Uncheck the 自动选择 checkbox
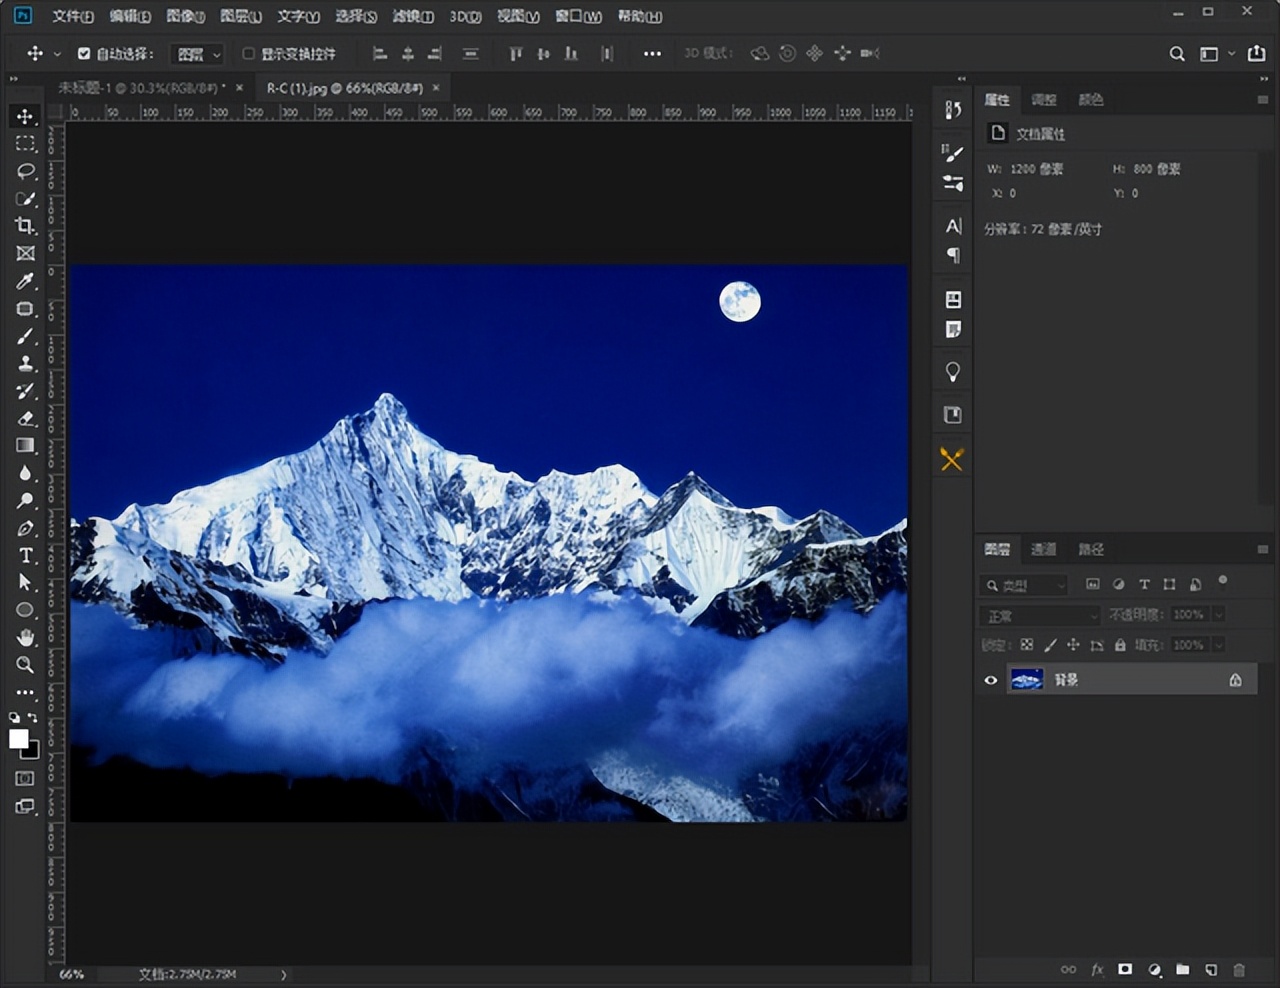 [x=84, y=54]
